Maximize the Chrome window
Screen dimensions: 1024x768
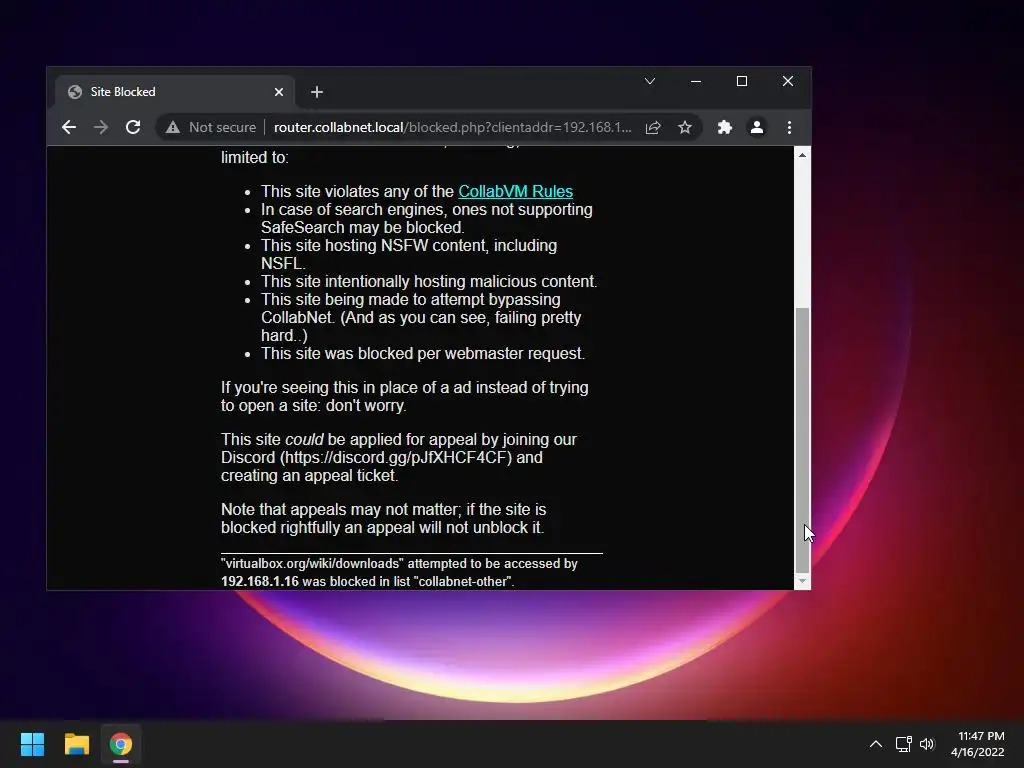coord(742,81)
